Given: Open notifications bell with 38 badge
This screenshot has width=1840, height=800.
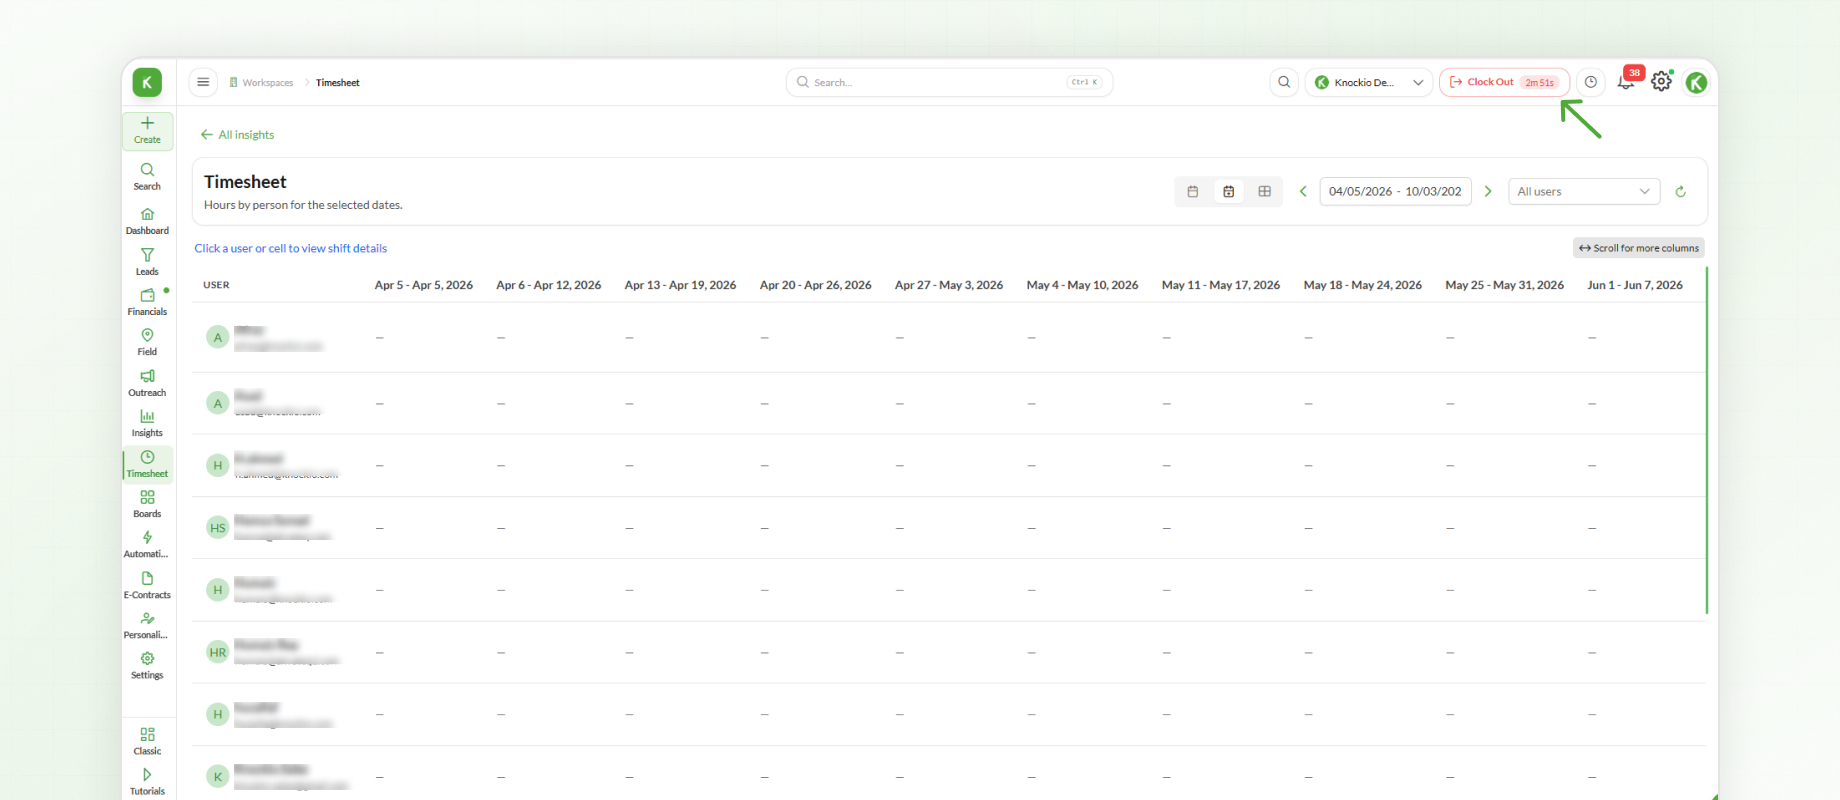Looking at the screenshot, I should tap(1626, 82).
